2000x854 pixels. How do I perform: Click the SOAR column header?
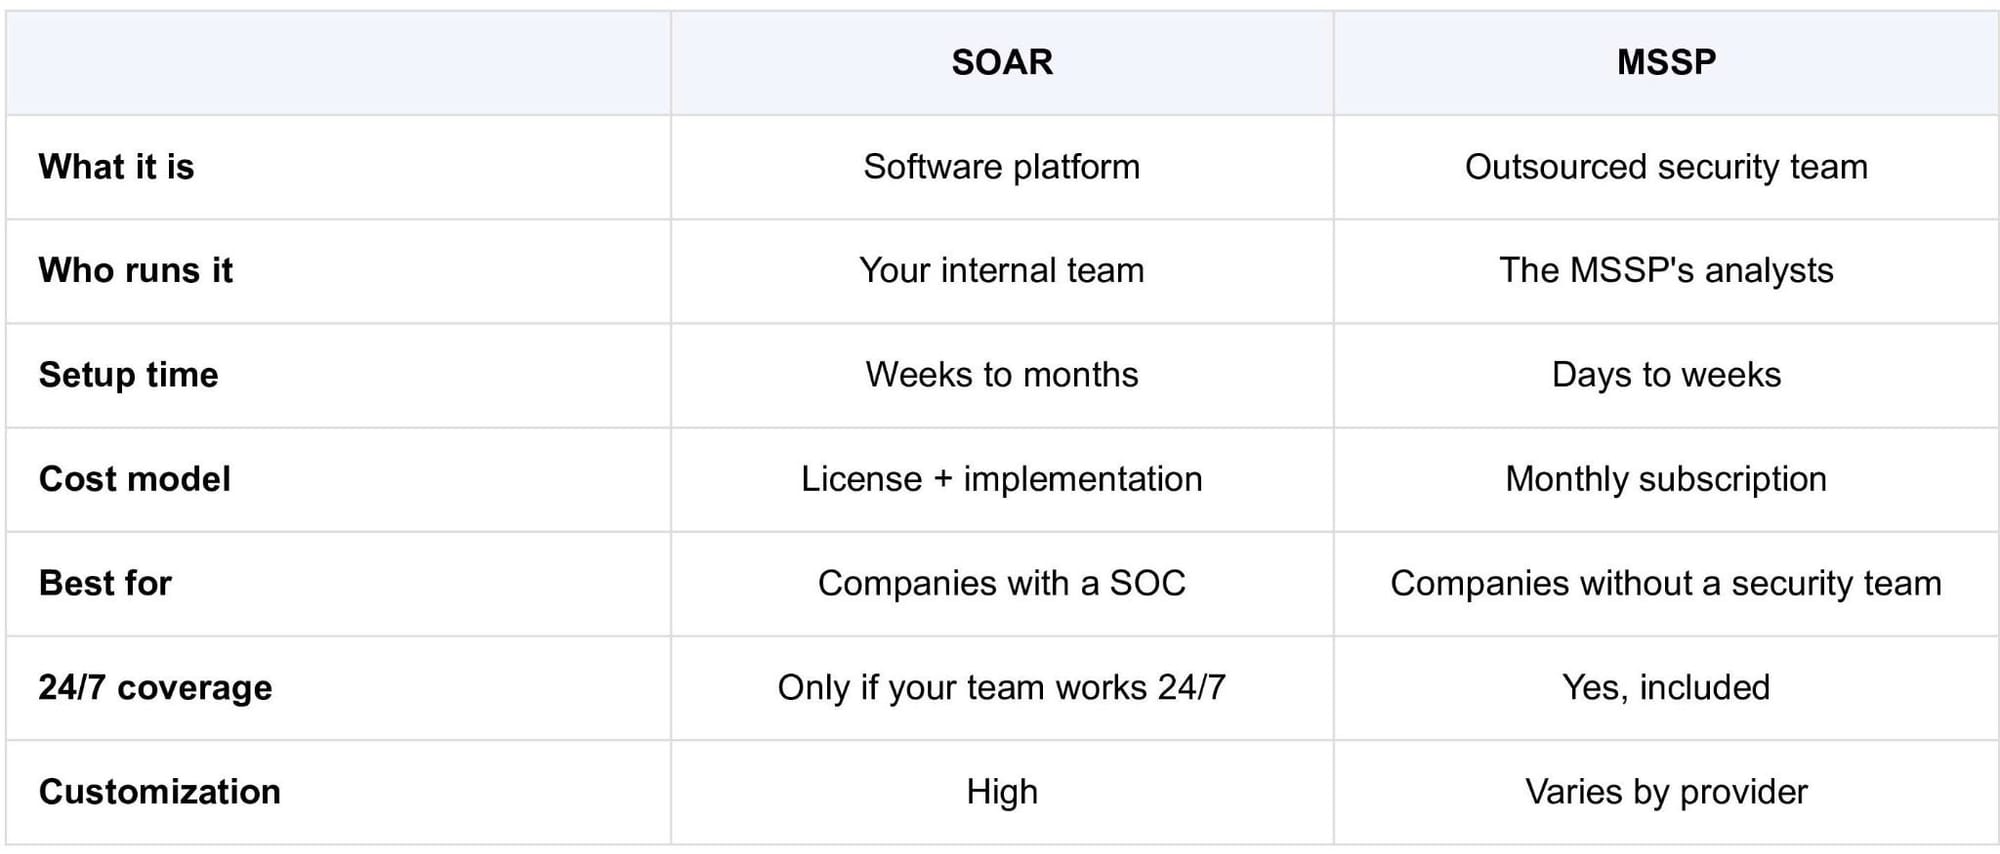[x=1002, y=62]
